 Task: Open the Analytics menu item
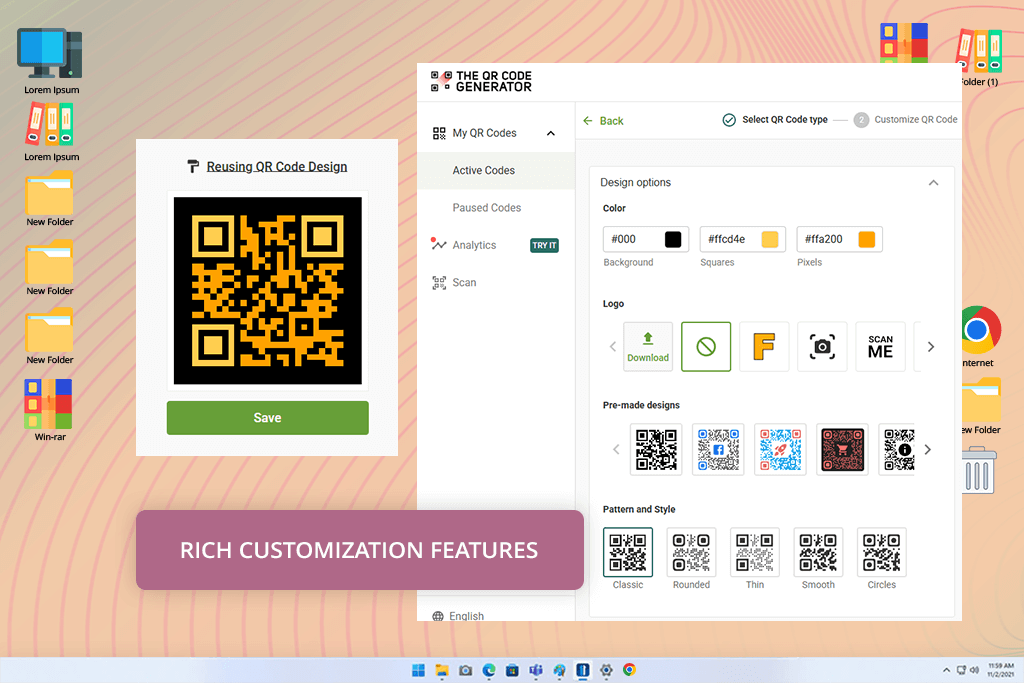[x=474, y=245]
